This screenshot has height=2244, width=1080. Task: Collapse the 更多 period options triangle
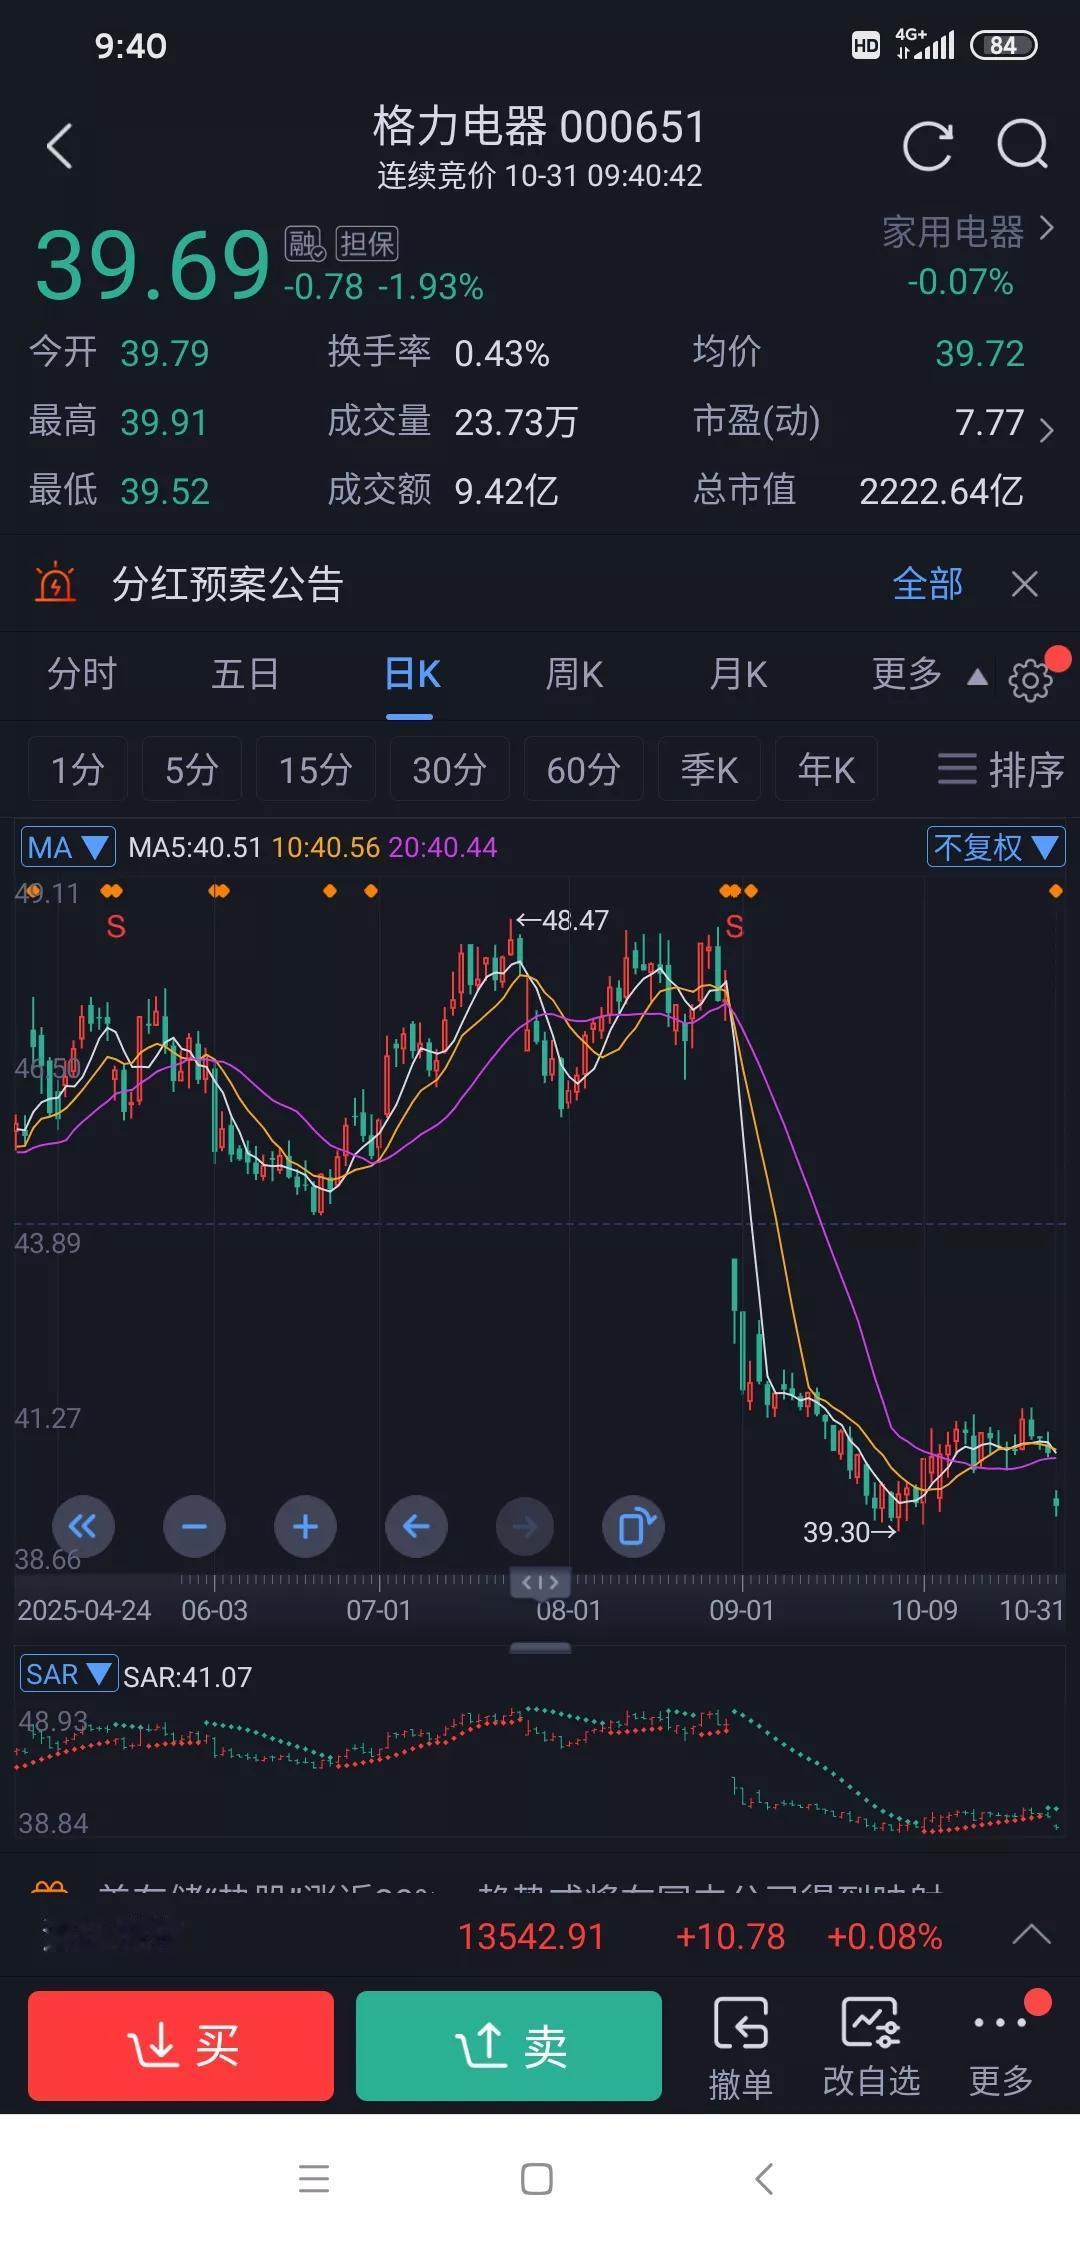(977, 678)
